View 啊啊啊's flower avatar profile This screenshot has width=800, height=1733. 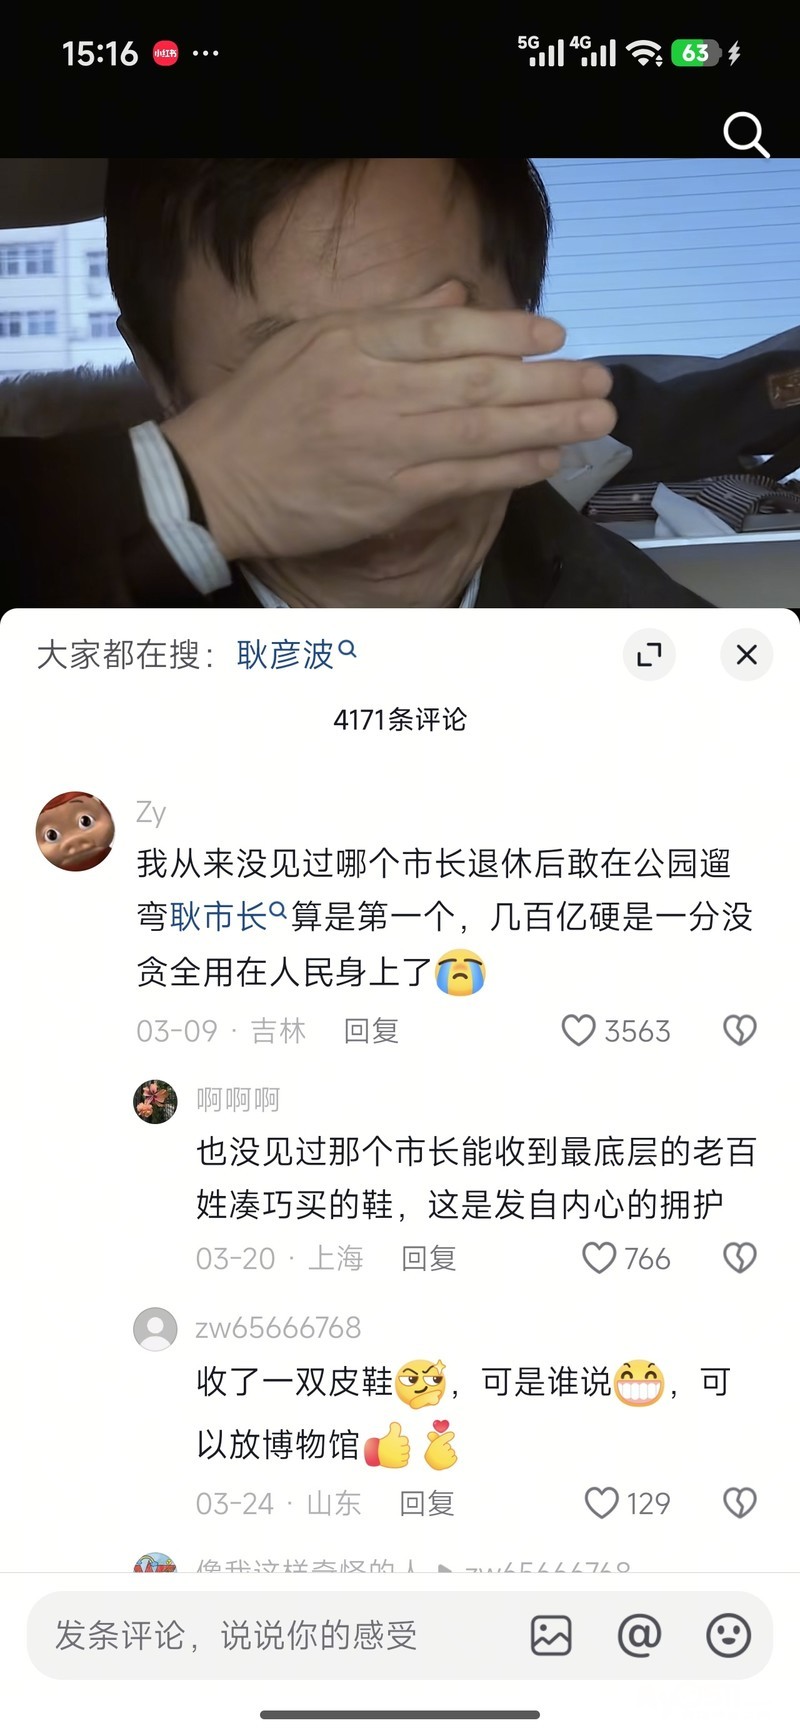(x=155, y=1101)
